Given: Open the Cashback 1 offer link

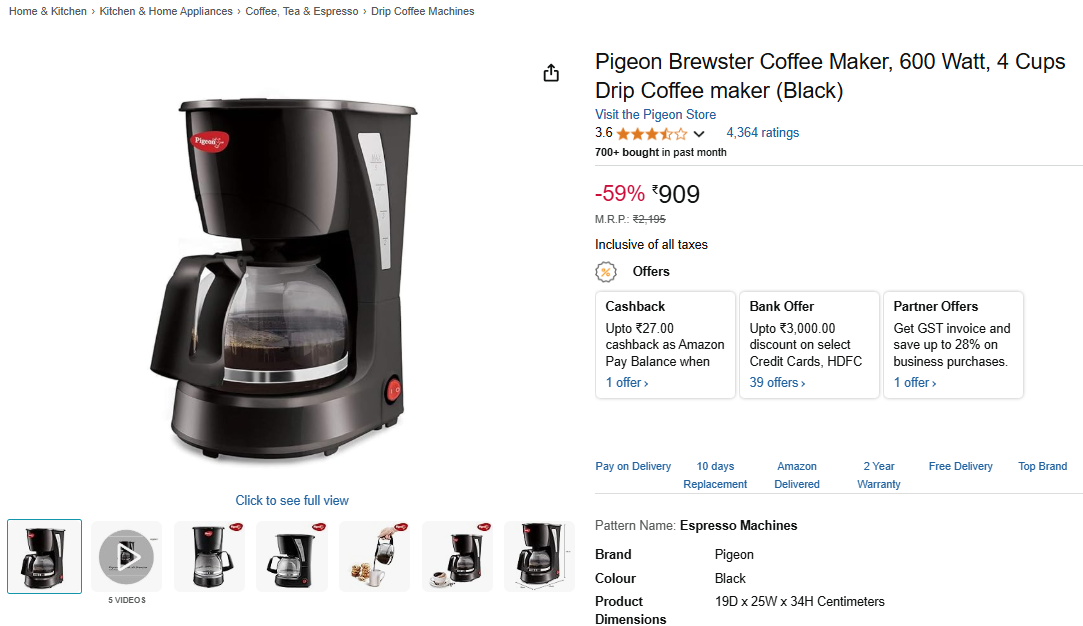Looking at the screenshot, I should coord(627,383).
